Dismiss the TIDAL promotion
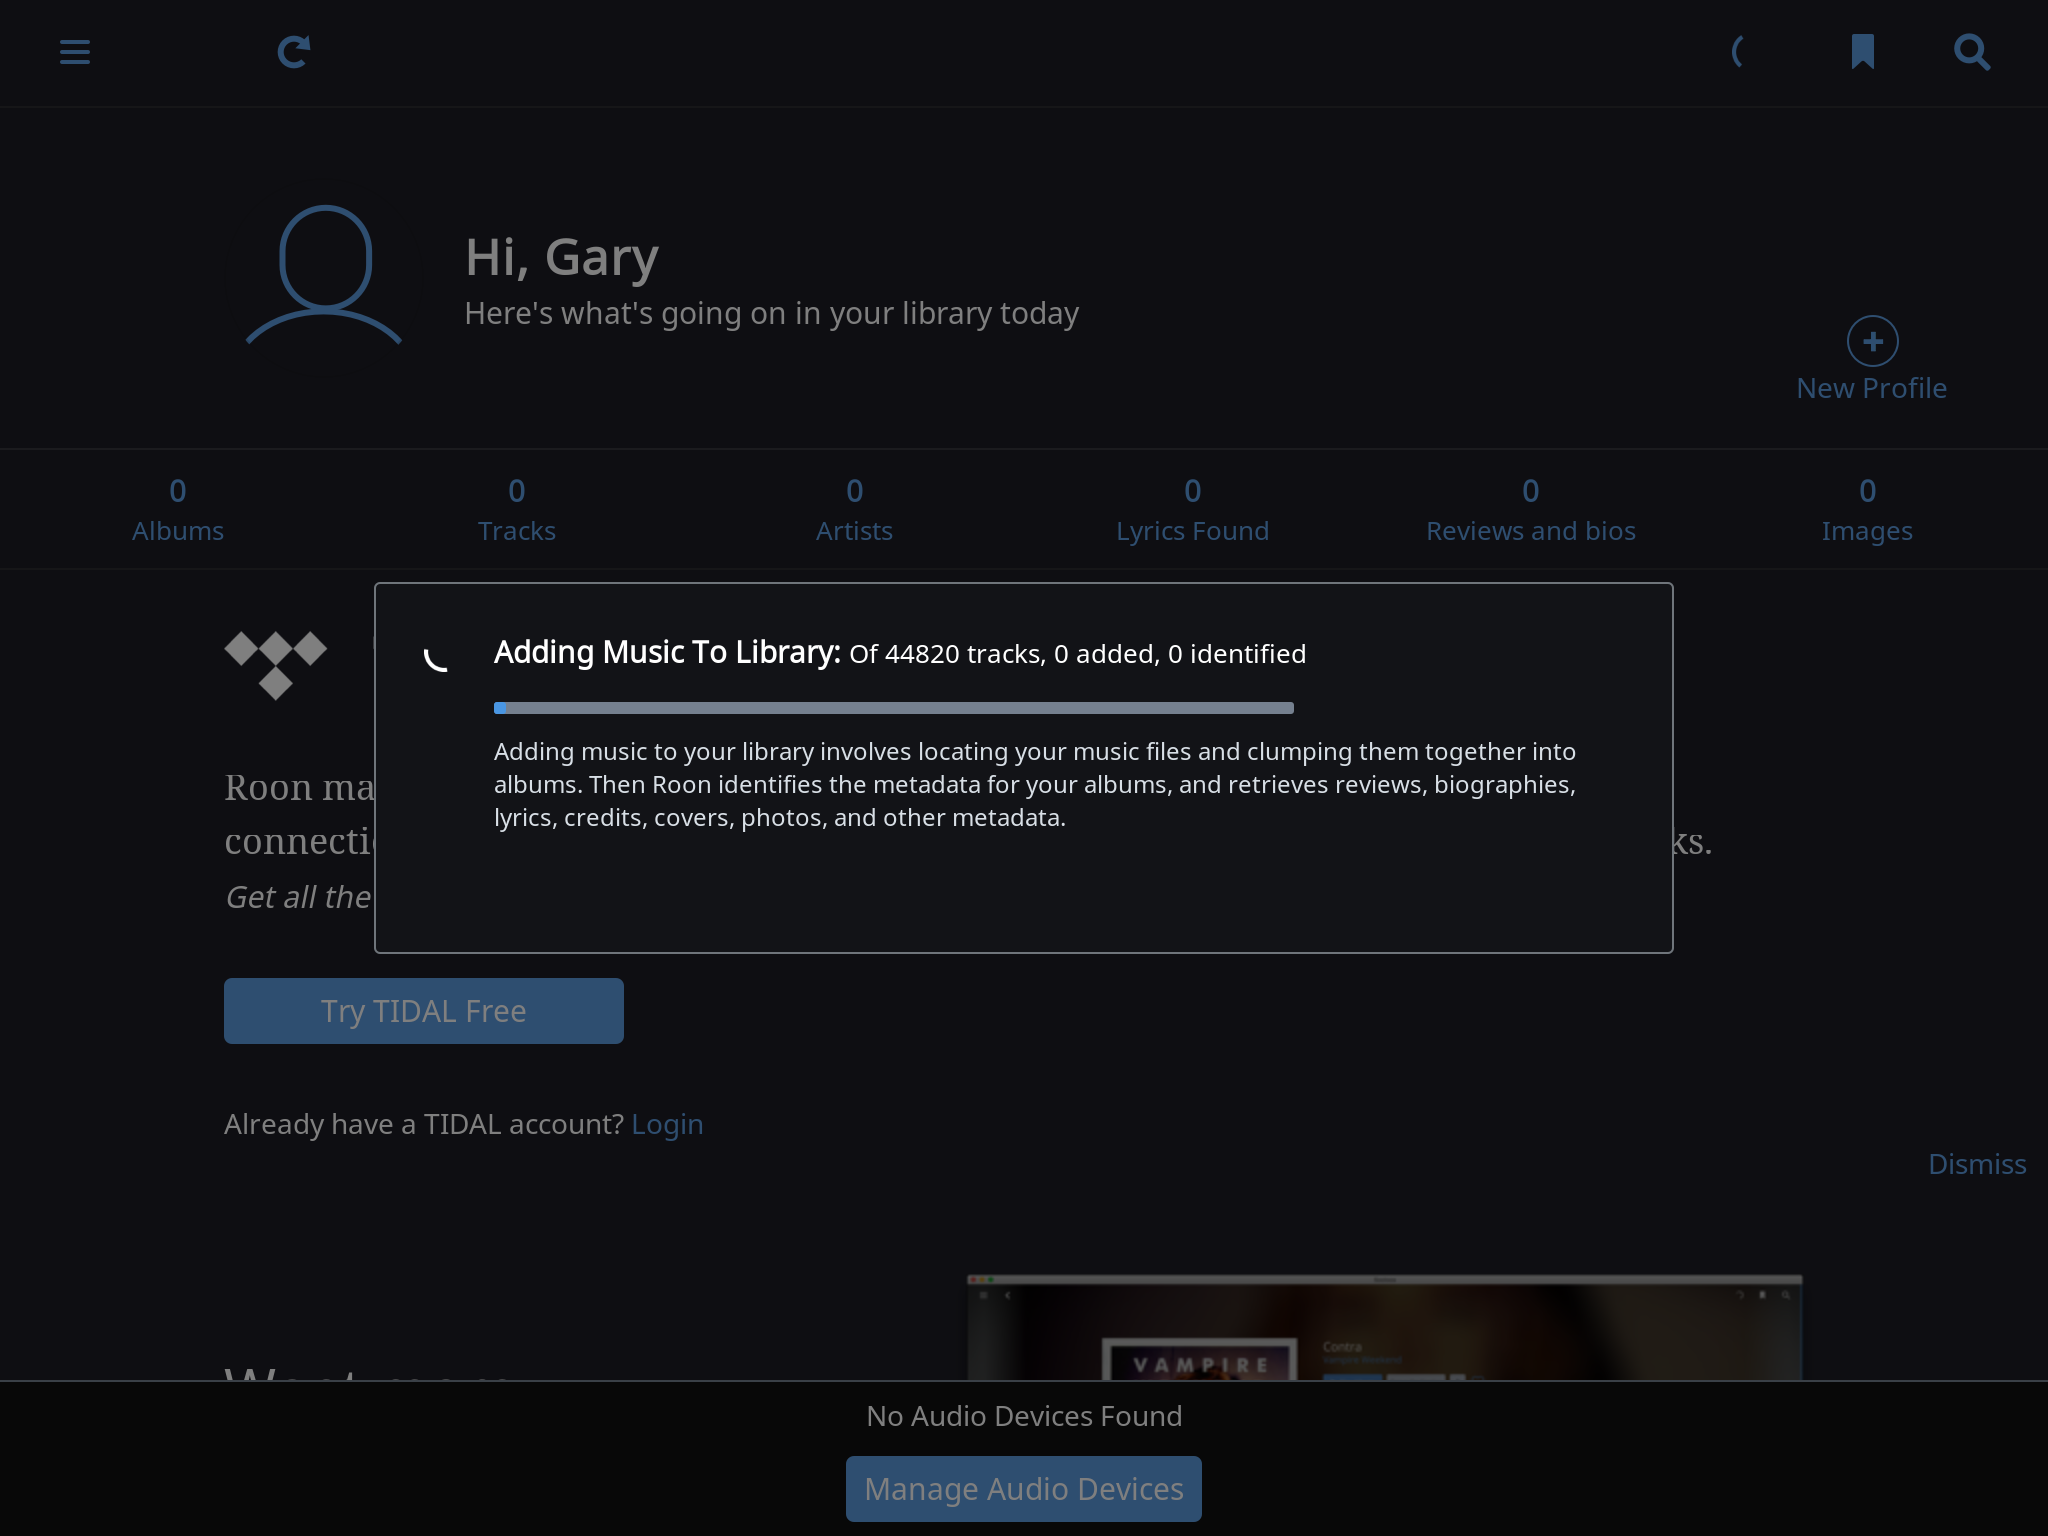The image size is (2048, 1536). (x=1977, y=1164)
